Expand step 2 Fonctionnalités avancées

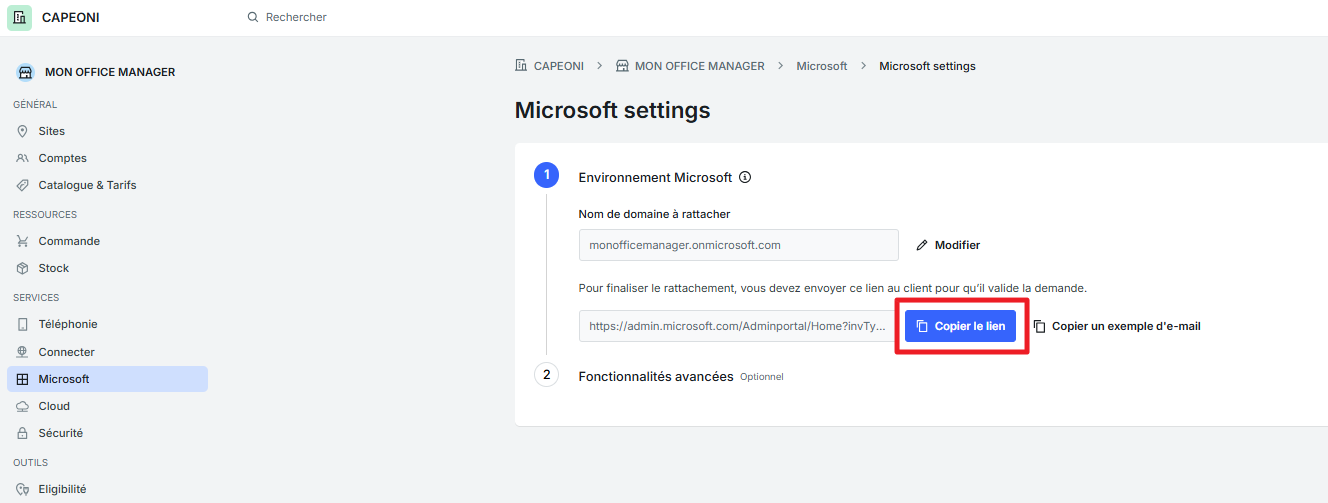point(656,376)
